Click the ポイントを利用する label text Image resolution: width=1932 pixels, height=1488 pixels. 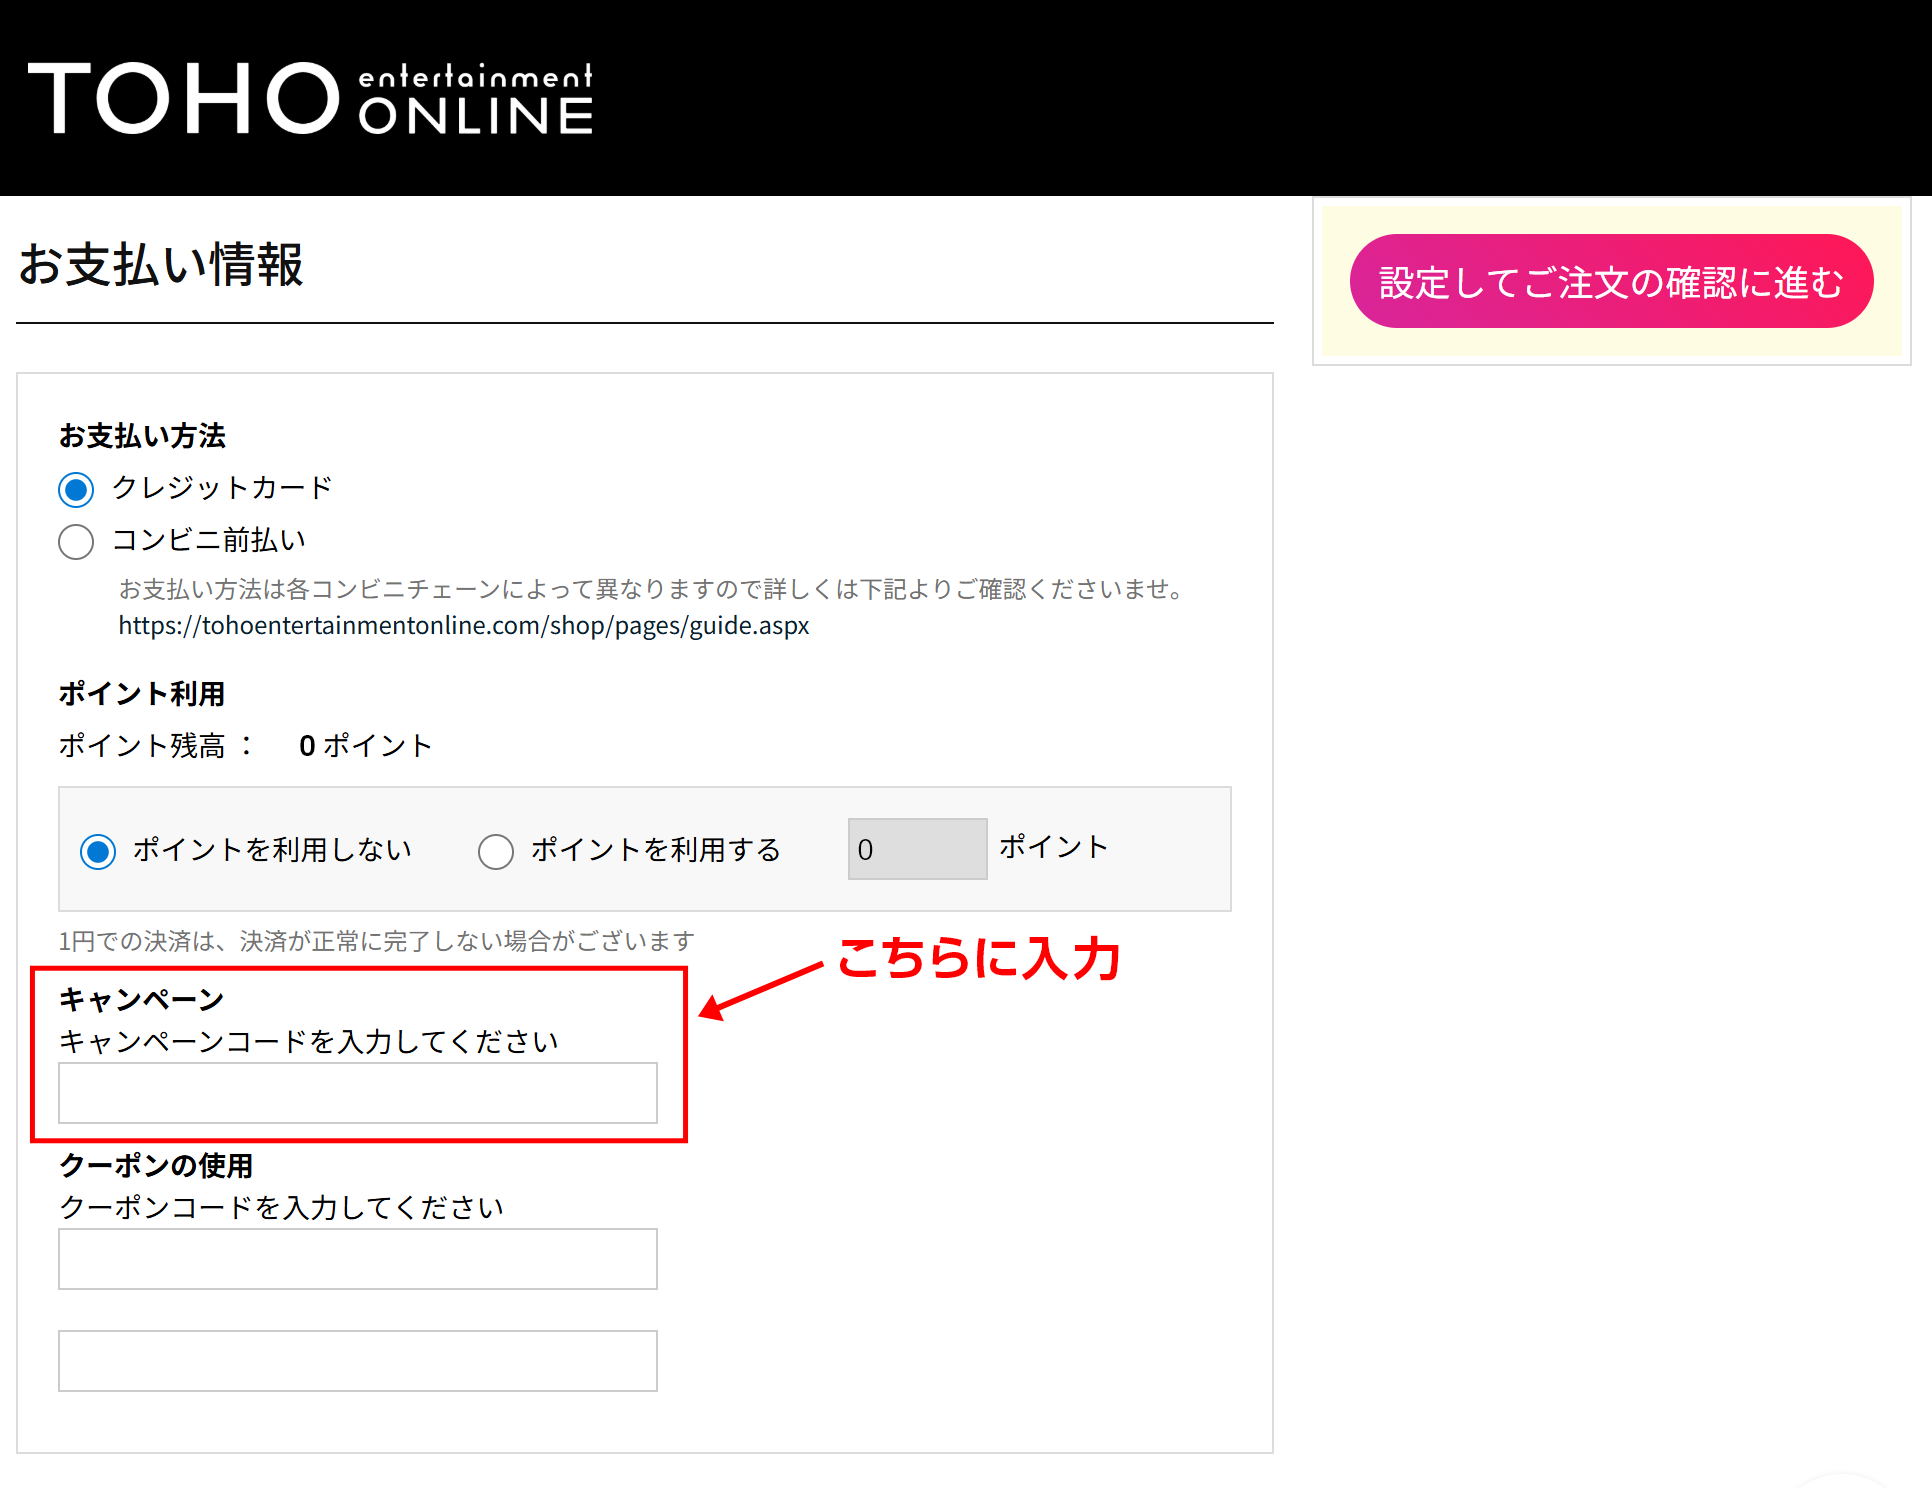pos(655,850)
